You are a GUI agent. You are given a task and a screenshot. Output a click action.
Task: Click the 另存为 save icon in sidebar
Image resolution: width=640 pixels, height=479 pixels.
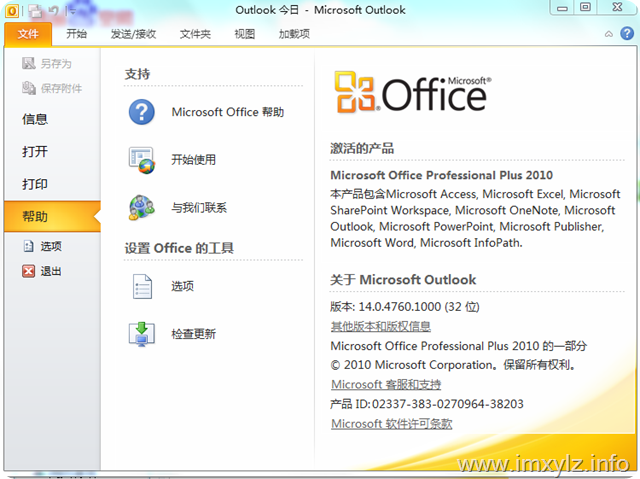tap(29, 63)
